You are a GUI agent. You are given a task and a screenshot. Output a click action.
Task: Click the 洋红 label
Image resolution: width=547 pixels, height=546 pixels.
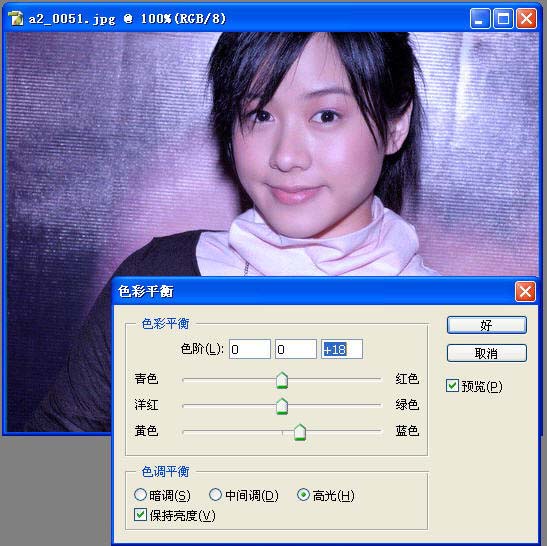147,405
